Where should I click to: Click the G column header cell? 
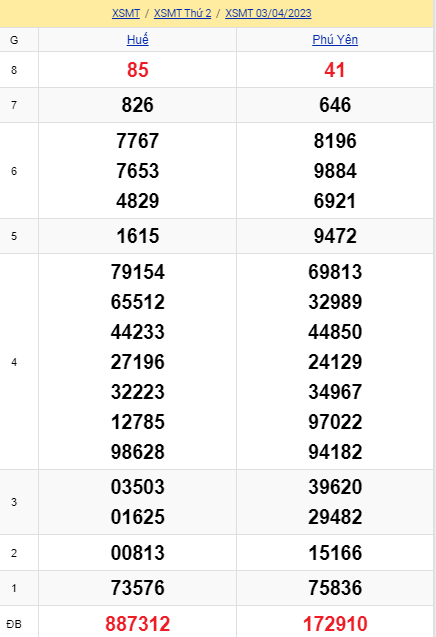click(14, 40)
